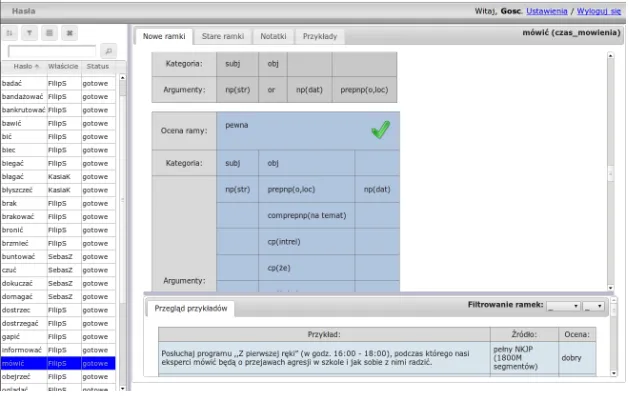Switch to the Stare ramki tab
Screen dimensions: 628x396
tap(223, 36)
